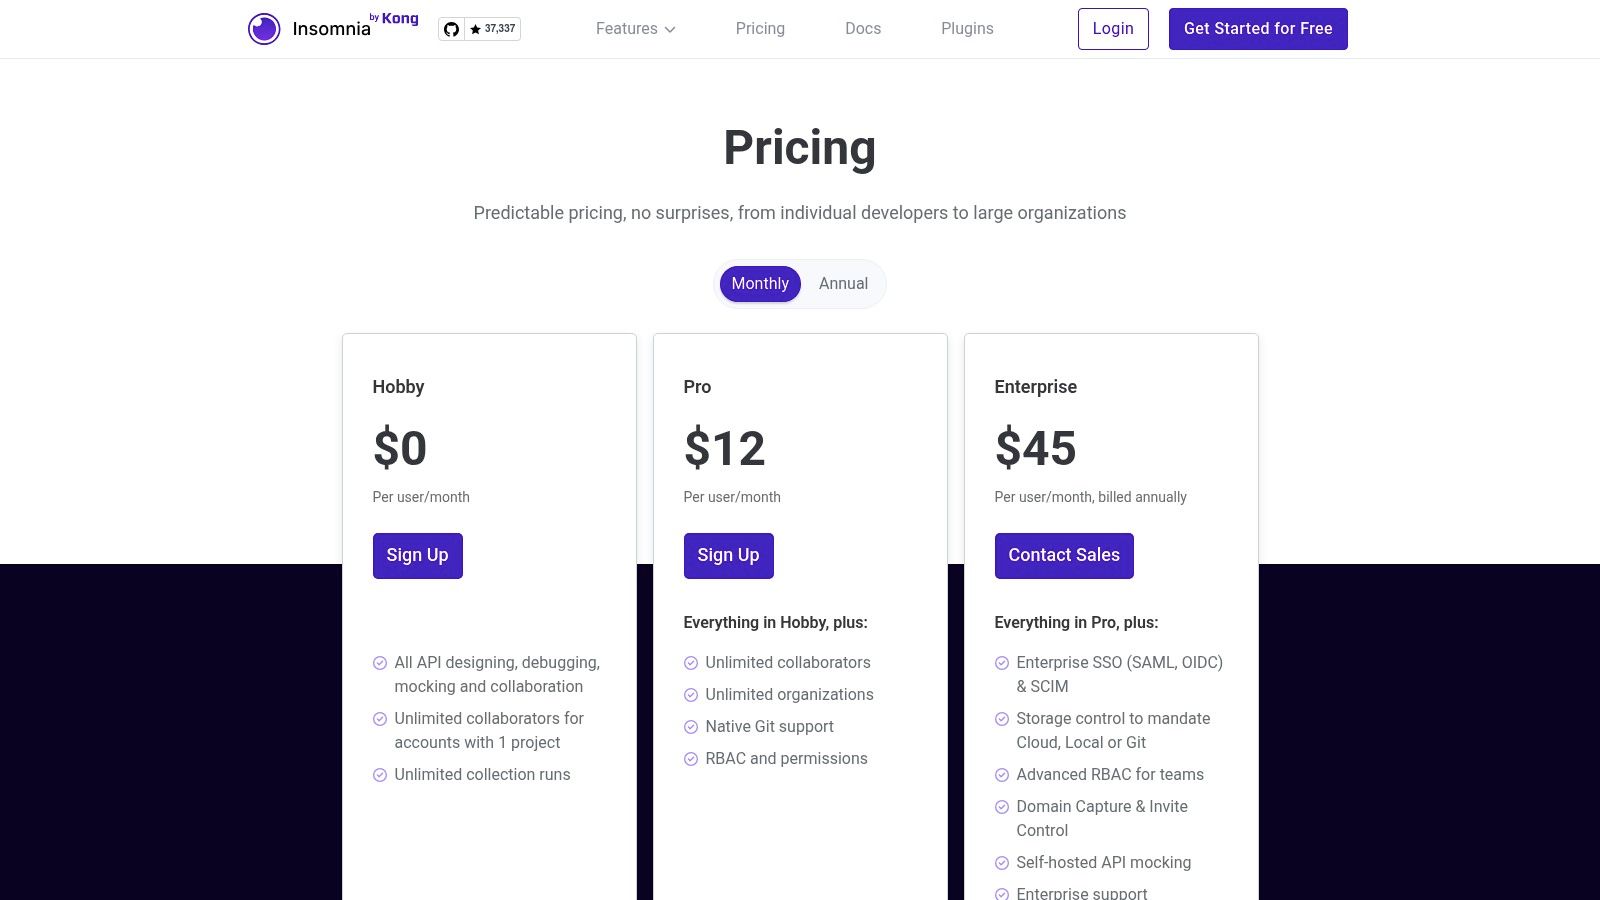Sign Up for the Hobby plan
Screen dimensions: 1600x900
pos(417,556)
